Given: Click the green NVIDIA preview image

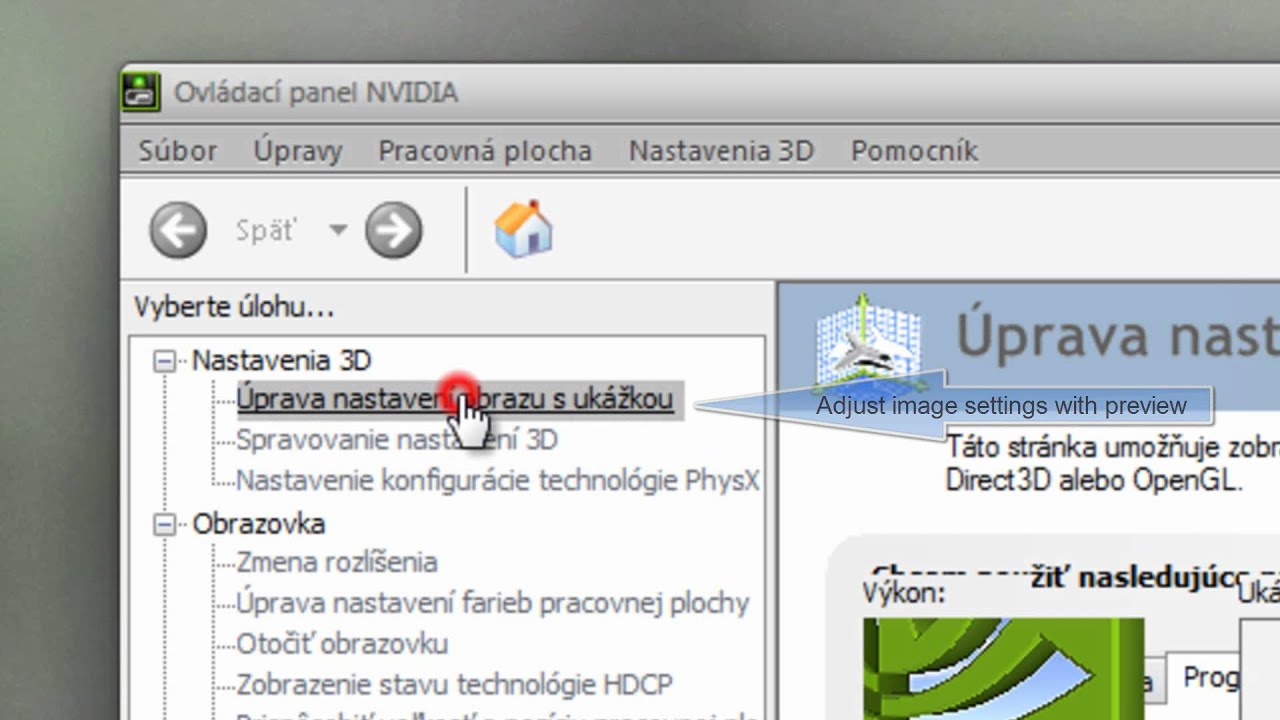Looking at the screenshot, I should (1003, 668).
